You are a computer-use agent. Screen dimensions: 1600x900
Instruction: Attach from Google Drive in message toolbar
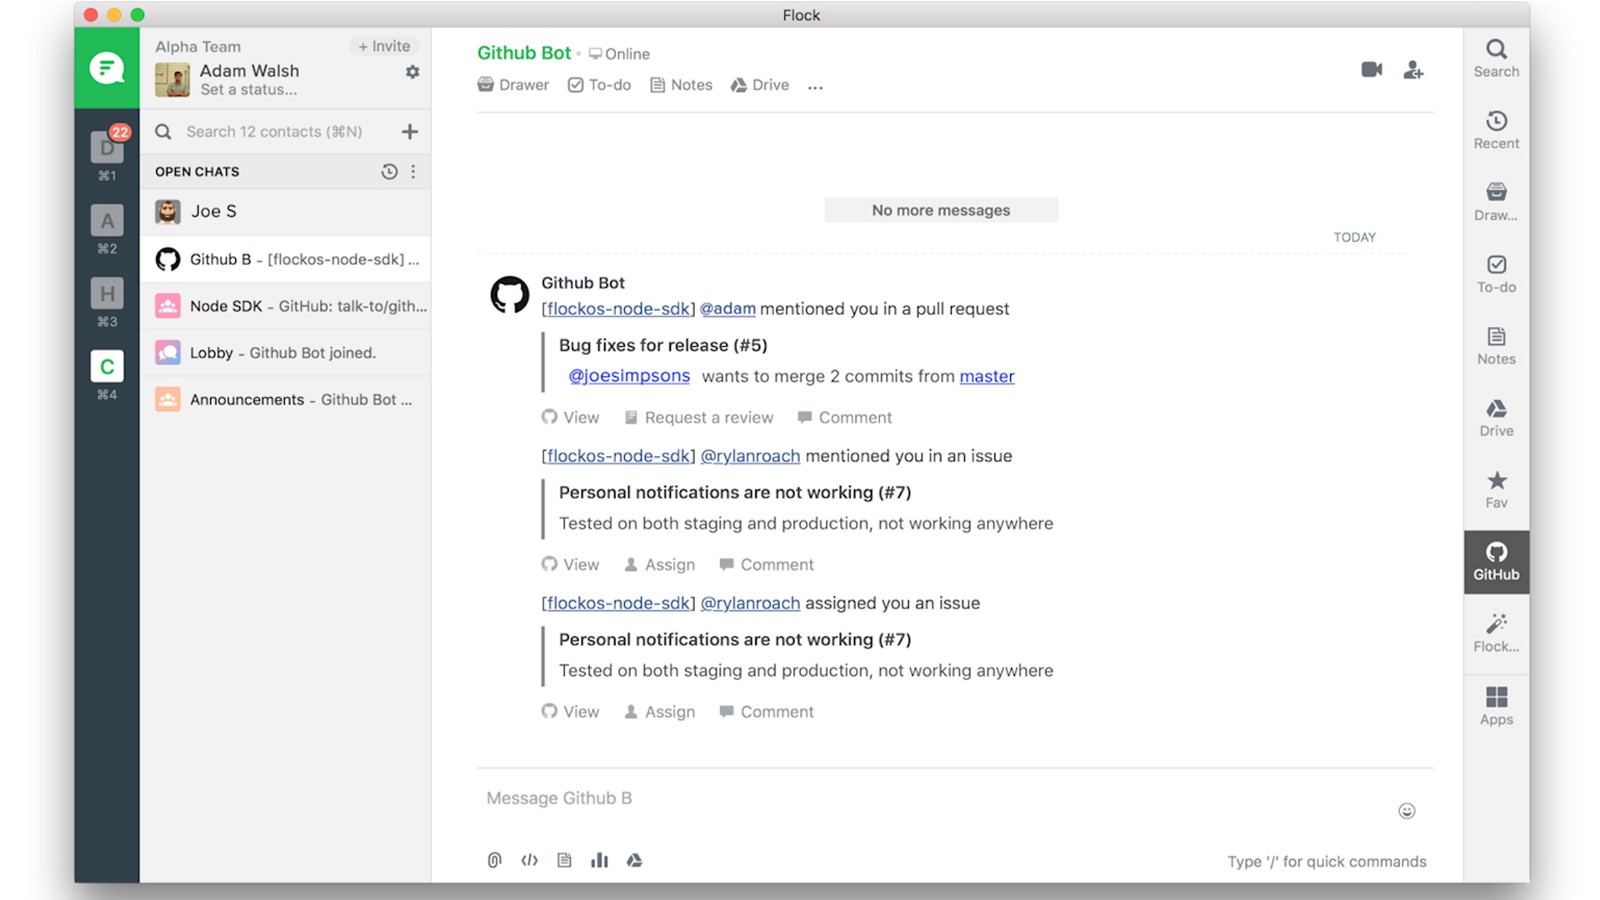pyautogui.click(x=634, y=860)
